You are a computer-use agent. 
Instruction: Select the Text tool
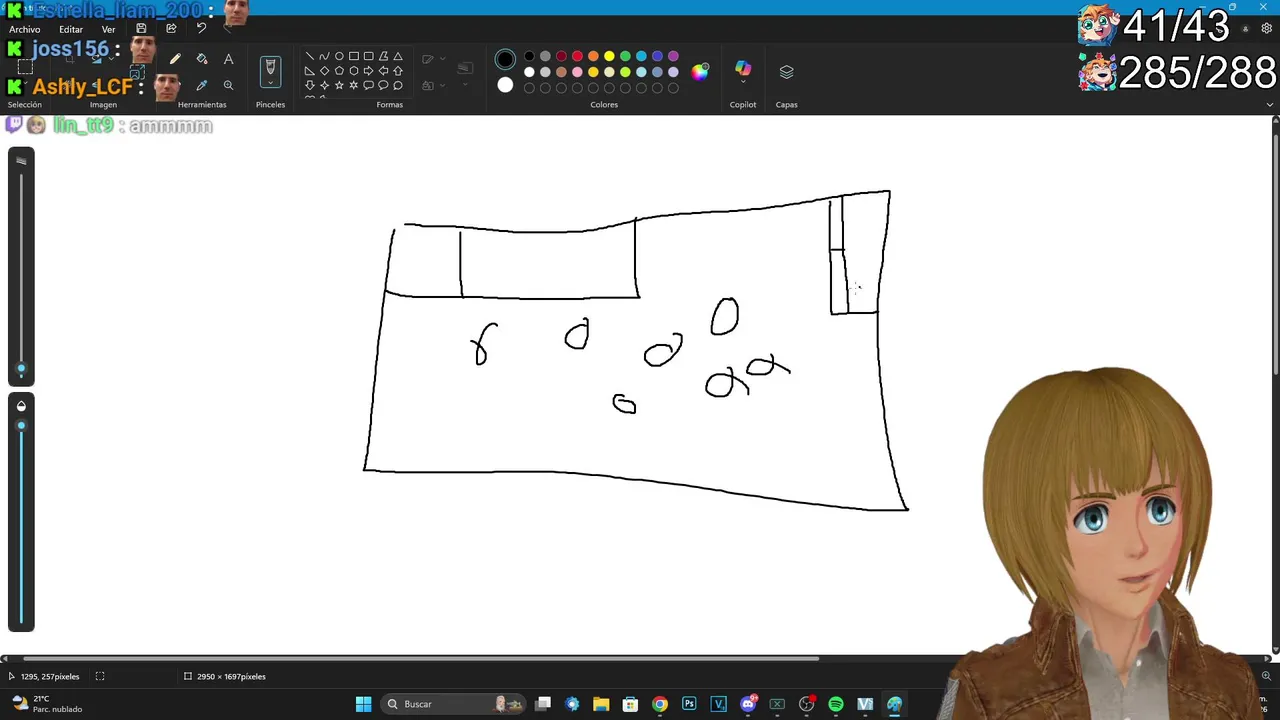[x=228, y=60]
